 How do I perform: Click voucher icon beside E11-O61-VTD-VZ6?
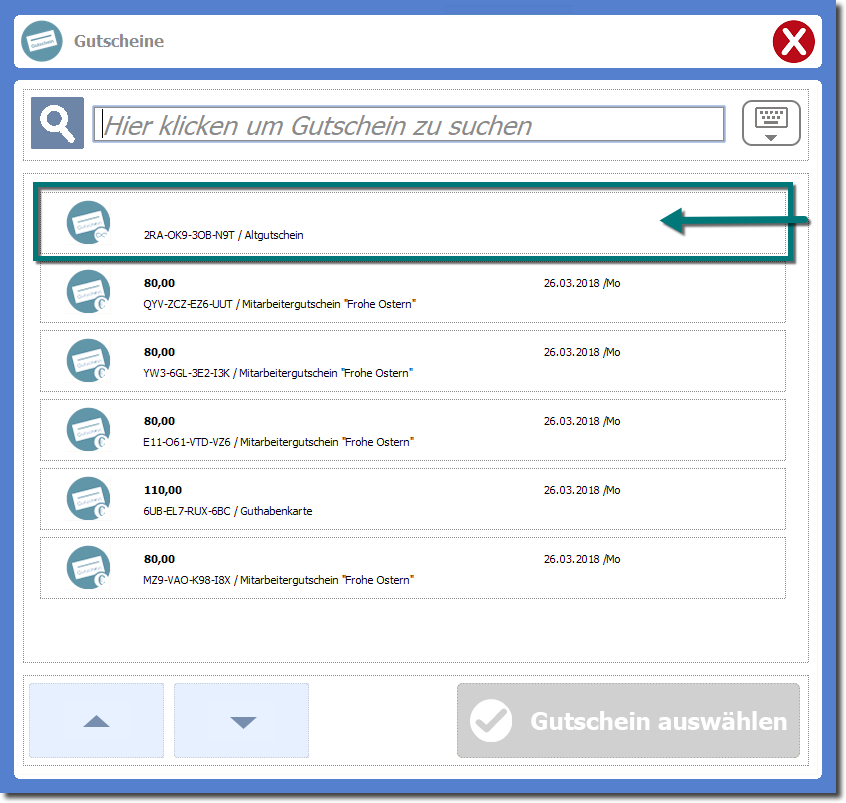pyautogui.click(x=88, y=429)
